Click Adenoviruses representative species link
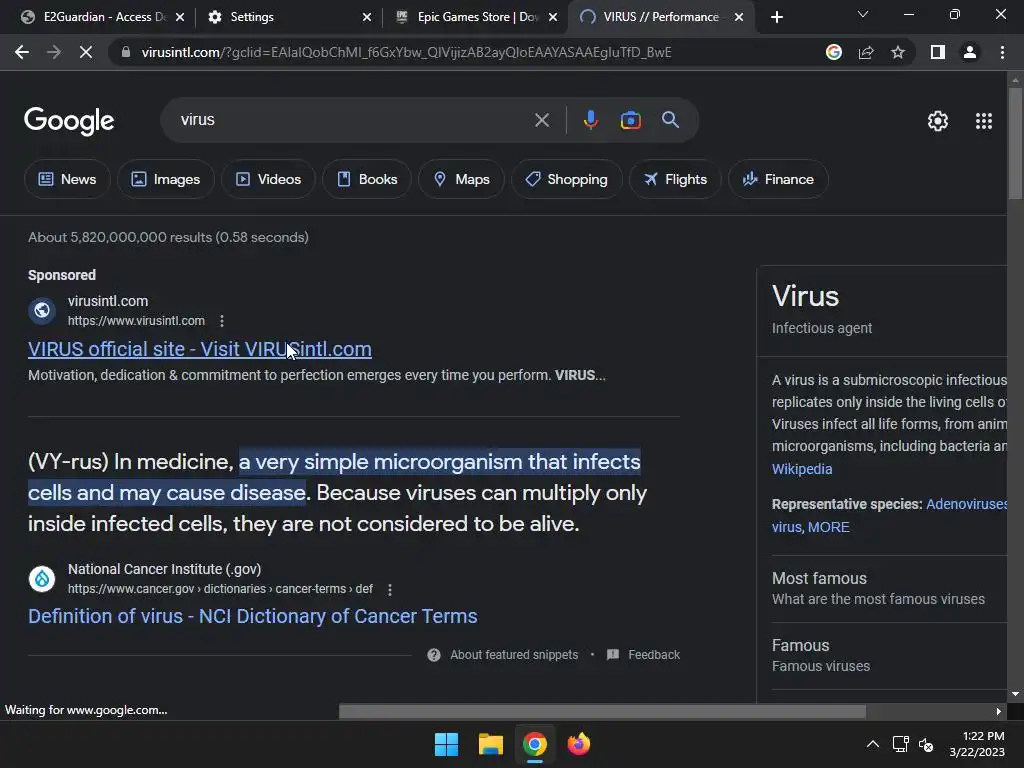The height and width of the screenshot is (768, 1024). click(x=967, y=504)
